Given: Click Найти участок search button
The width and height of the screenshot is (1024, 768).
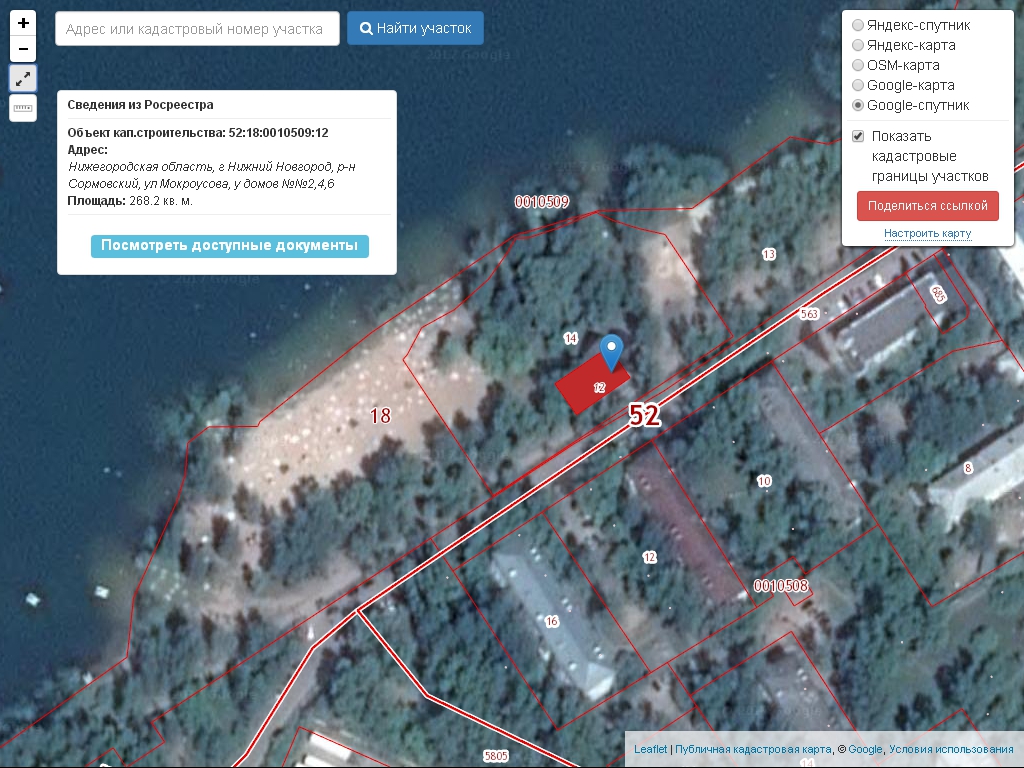Looking at the screenshot, I should 415,28.
